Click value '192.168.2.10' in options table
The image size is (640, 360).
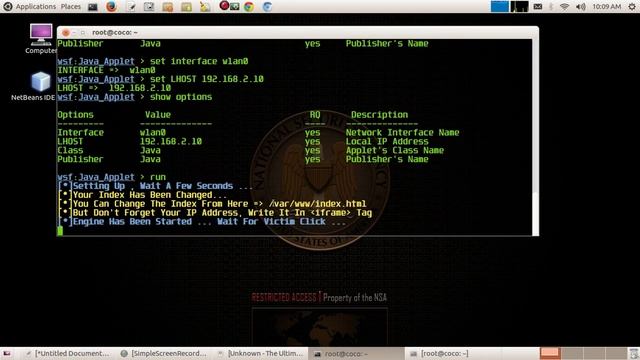coord(171,142)
